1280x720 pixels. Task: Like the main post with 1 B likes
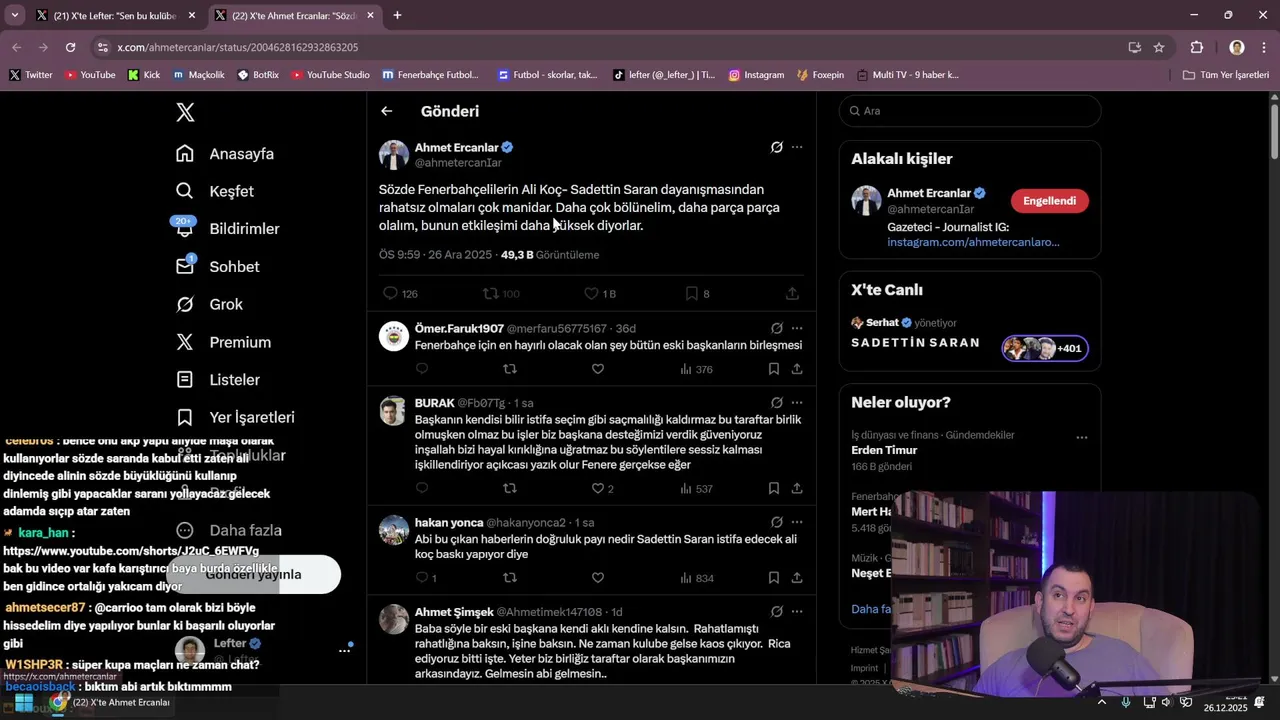coord(591,294)
